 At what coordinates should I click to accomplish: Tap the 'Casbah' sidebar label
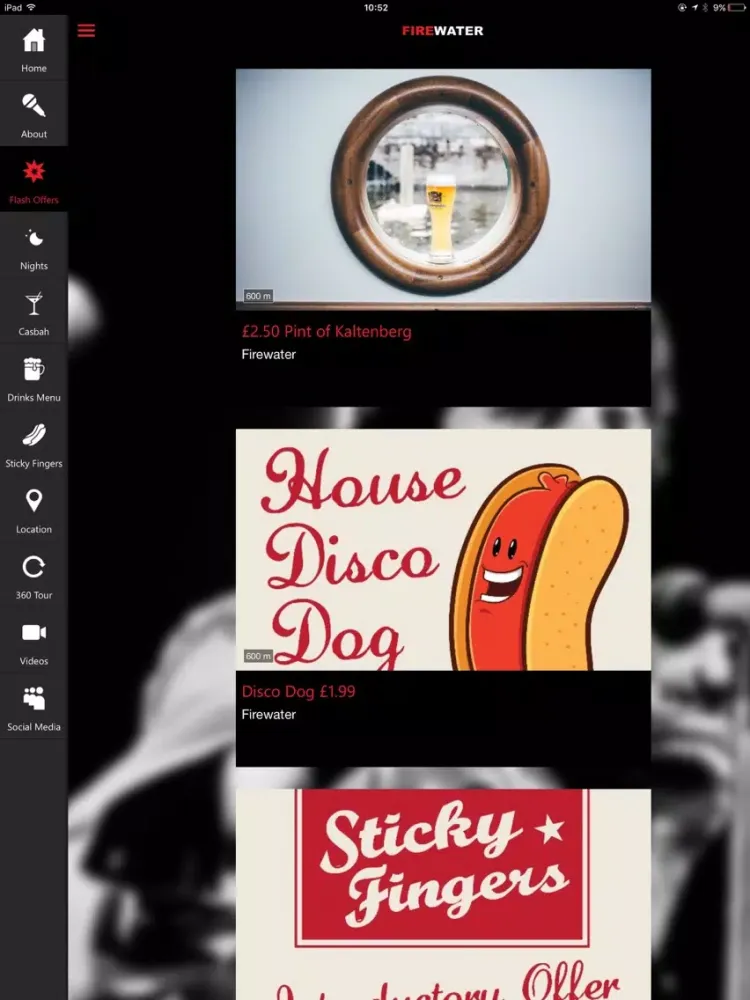point(34,332)
